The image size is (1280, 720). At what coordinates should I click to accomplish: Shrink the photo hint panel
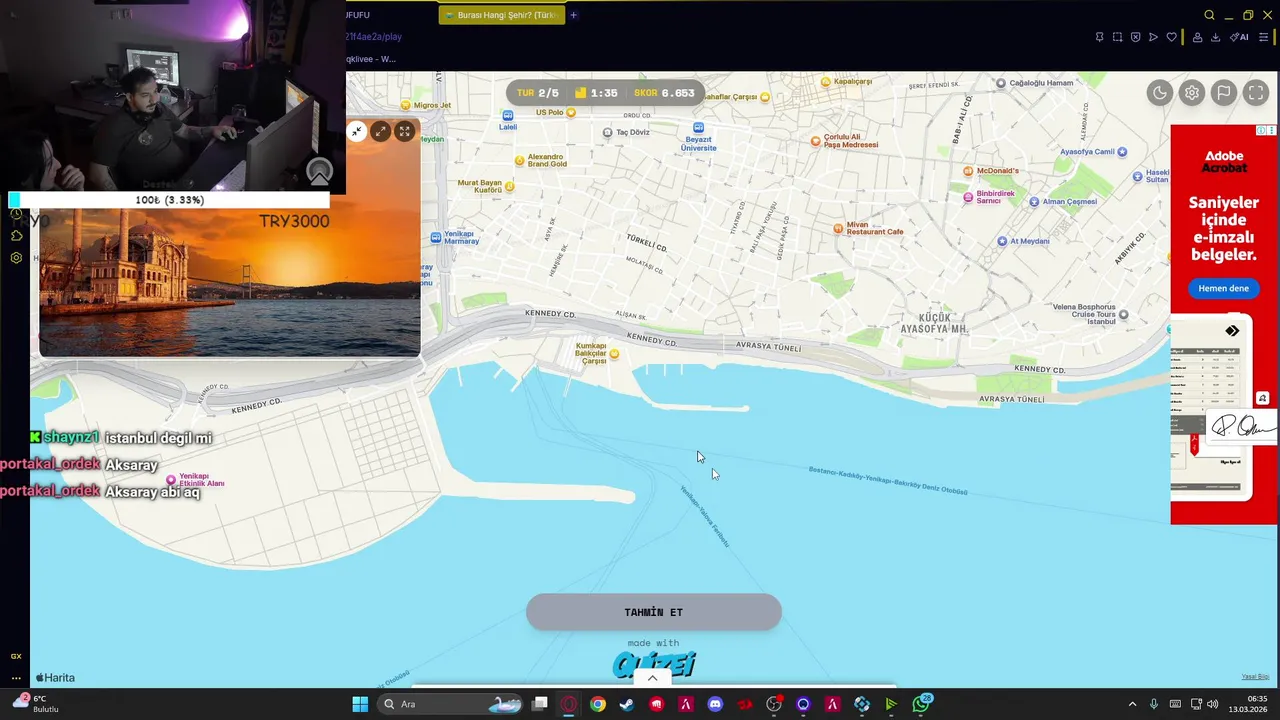coord(357,131)
